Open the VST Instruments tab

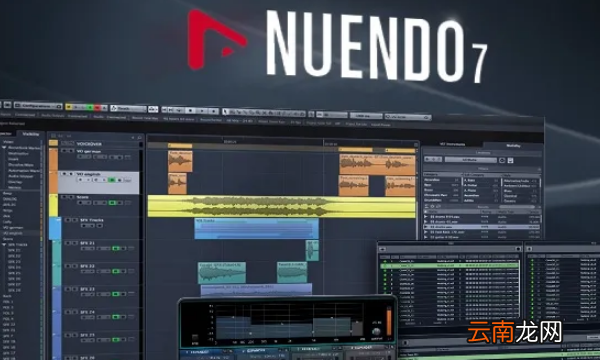tap(452, 145)
